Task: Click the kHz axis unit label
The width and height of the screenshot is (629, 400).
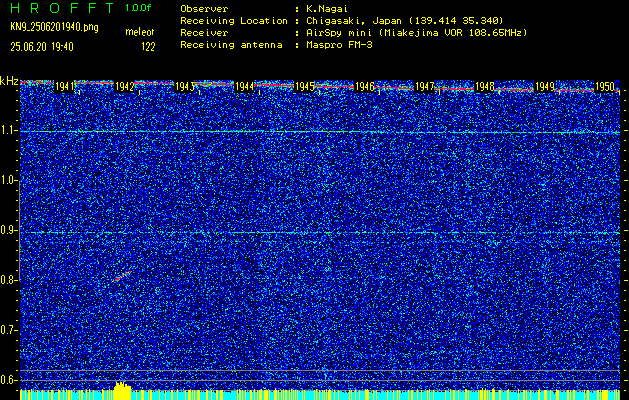Action: pyautogui.click(x=9, y=81)
